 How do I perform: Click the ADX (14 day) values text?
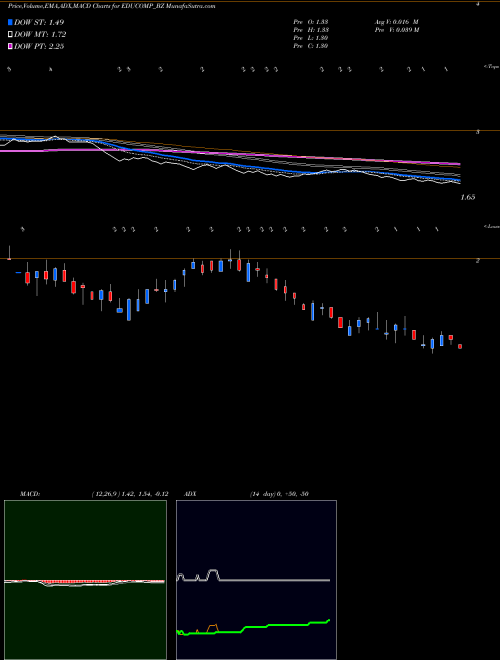(x=279, y=494)
